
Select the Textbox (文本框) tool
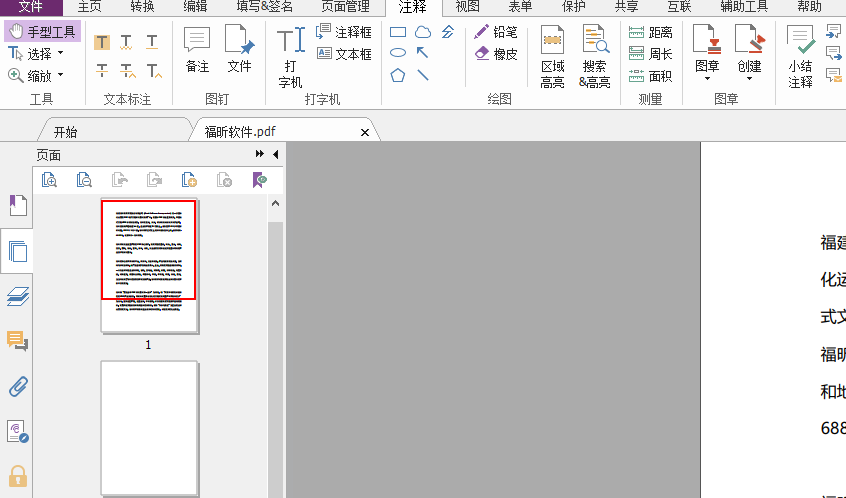coord(344,54)
